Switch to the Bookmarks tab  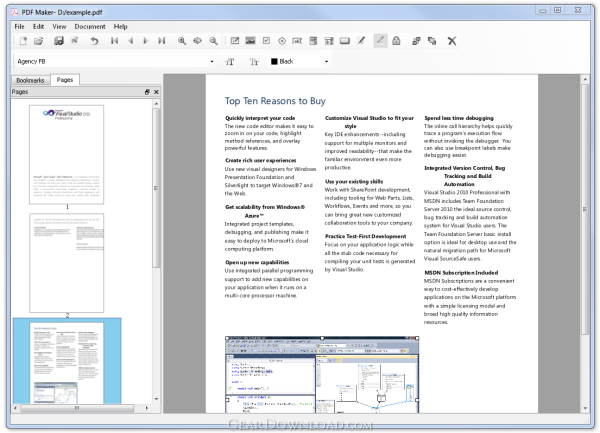coord(31,79)
